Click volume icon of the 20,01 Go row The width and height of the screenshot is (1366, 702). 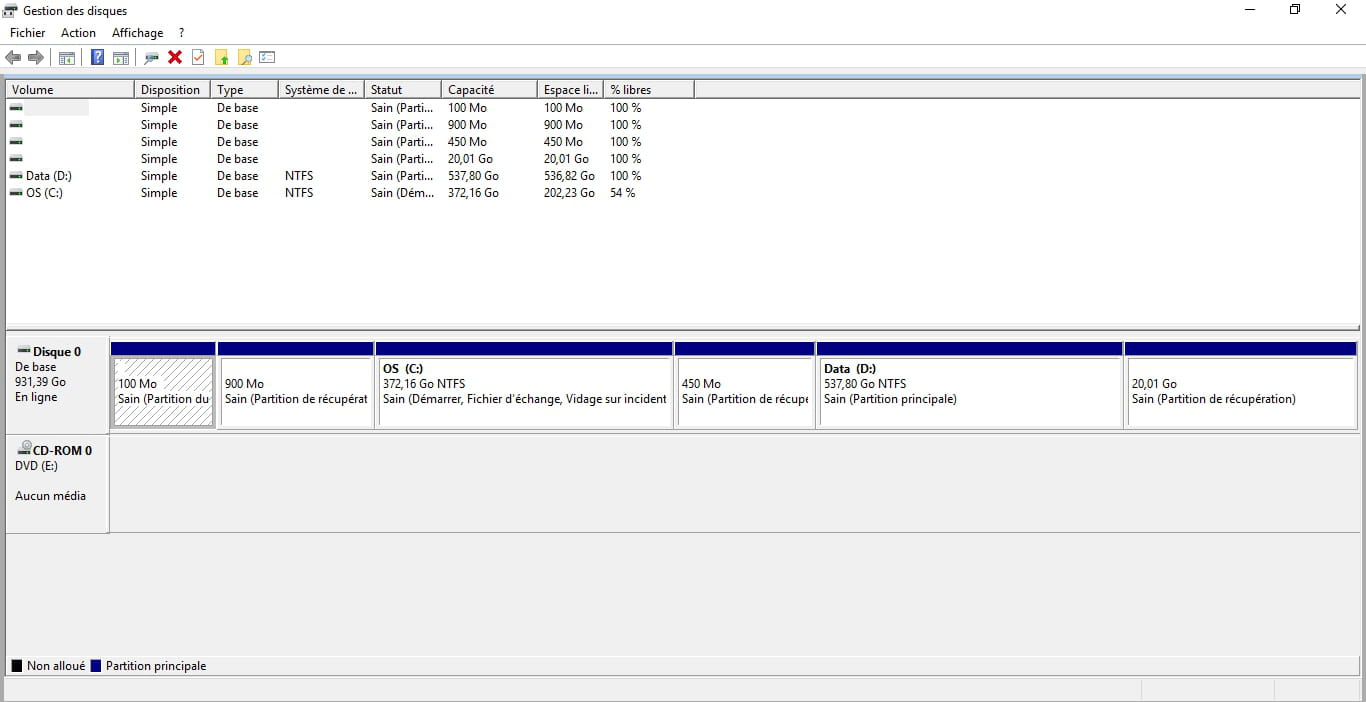pyautogui.click(x=16, y=158)
